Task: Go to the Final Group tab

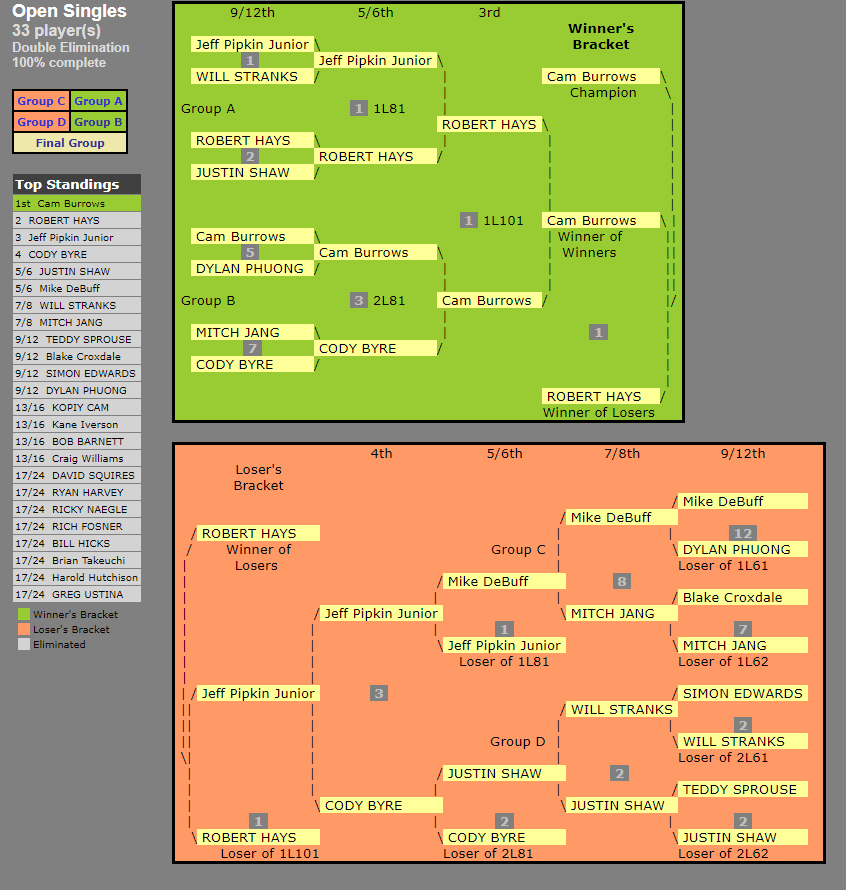Action: click(70, 143)
